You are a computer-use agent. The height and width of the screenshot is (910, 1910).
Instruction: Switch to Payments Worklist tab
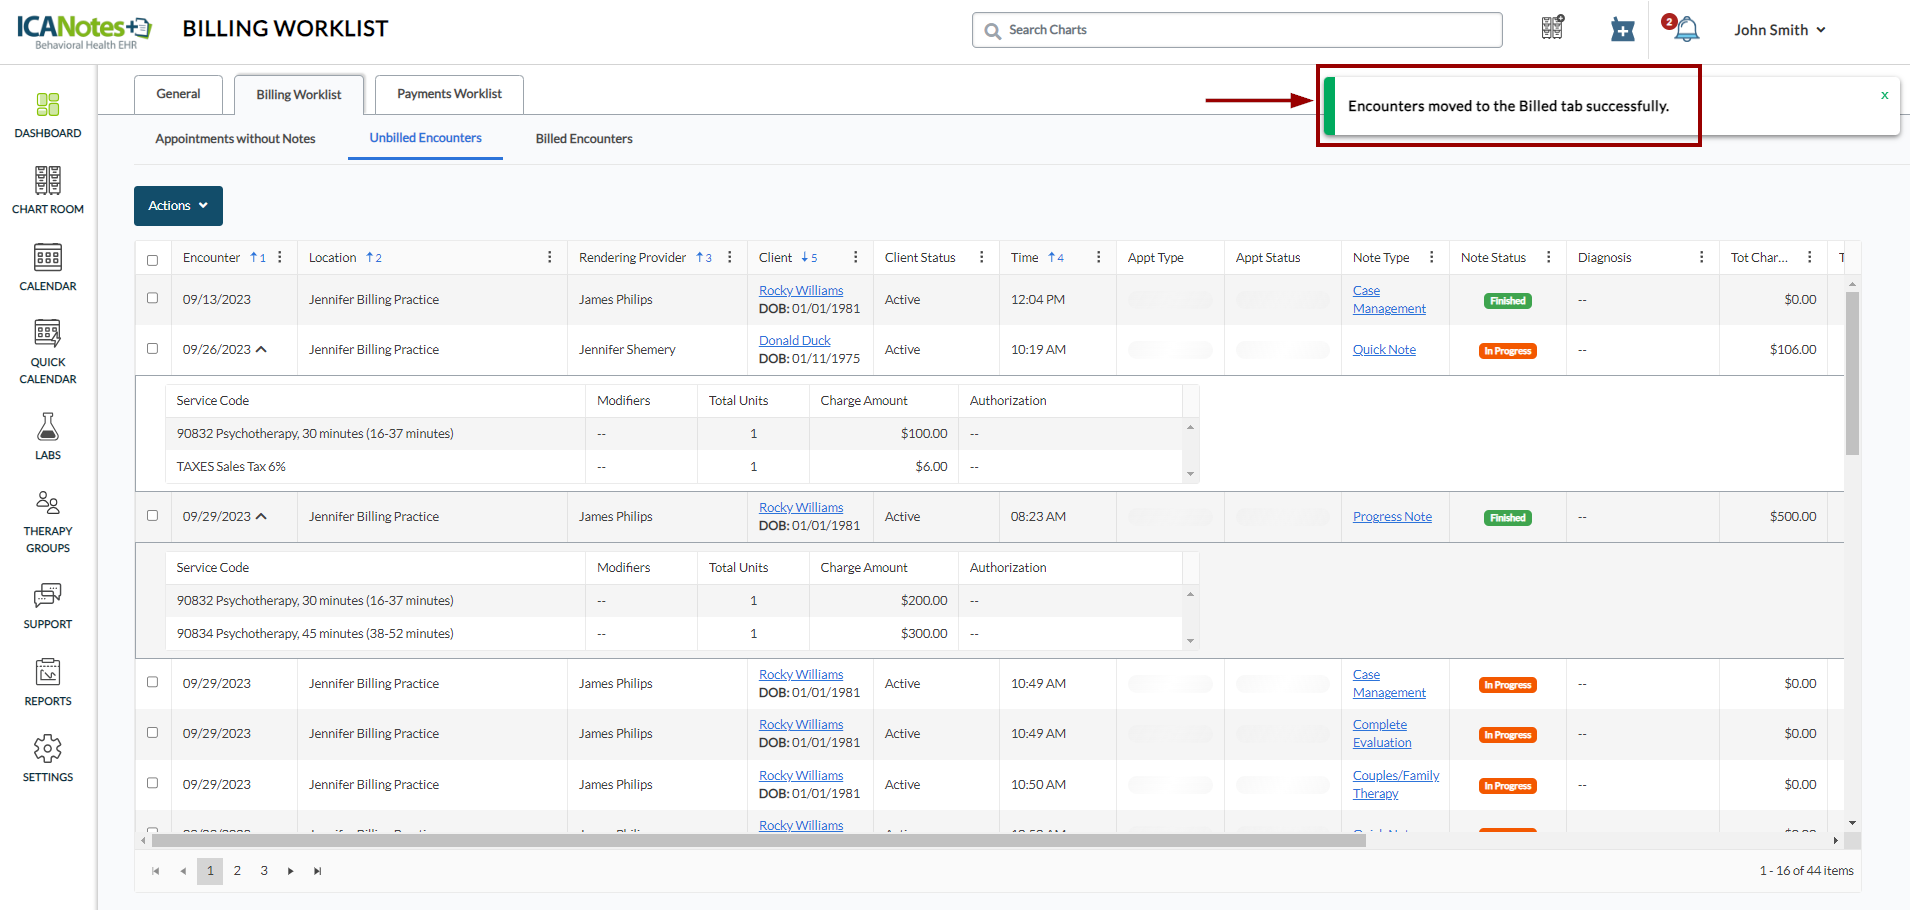449,94
